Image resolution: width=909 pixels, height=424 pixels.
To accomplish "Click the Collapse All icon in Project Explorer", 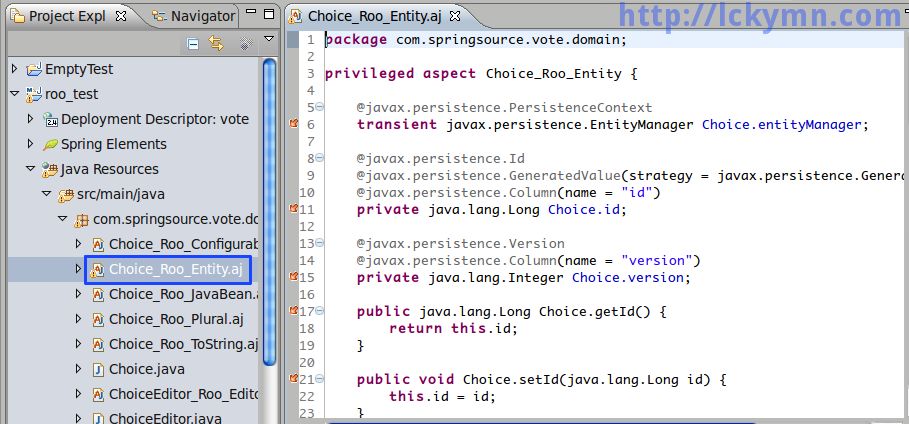I will tap(193, 44).
